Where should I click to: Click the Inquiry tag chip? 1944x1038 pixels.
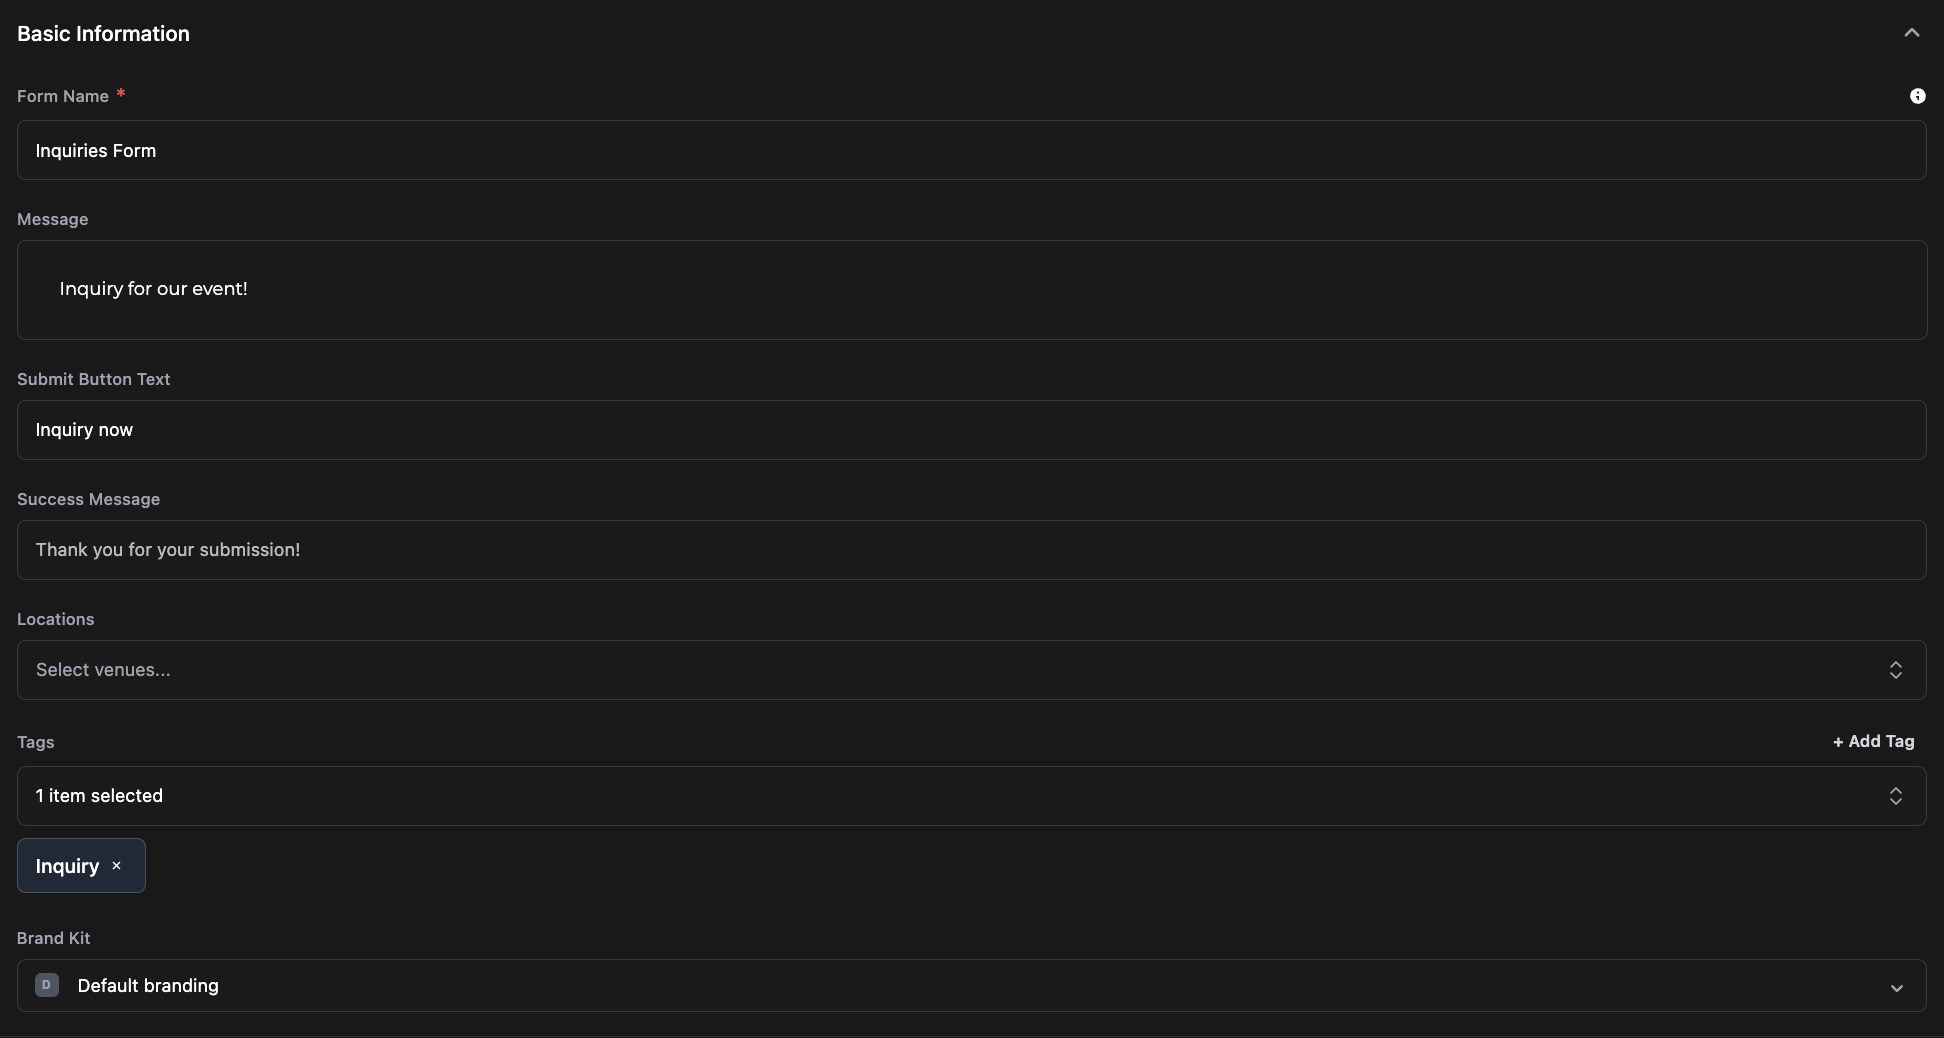pyautogui.click(x=67, y=866)
